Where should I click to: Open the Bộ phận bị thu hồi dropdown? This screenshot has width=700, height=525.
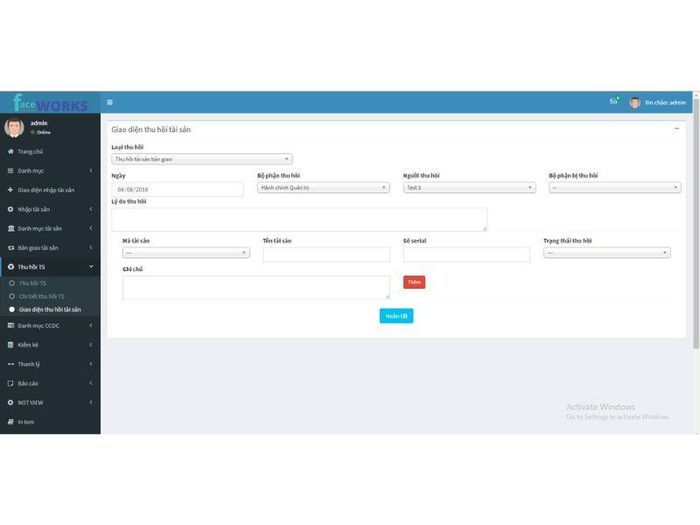[615, 188]
